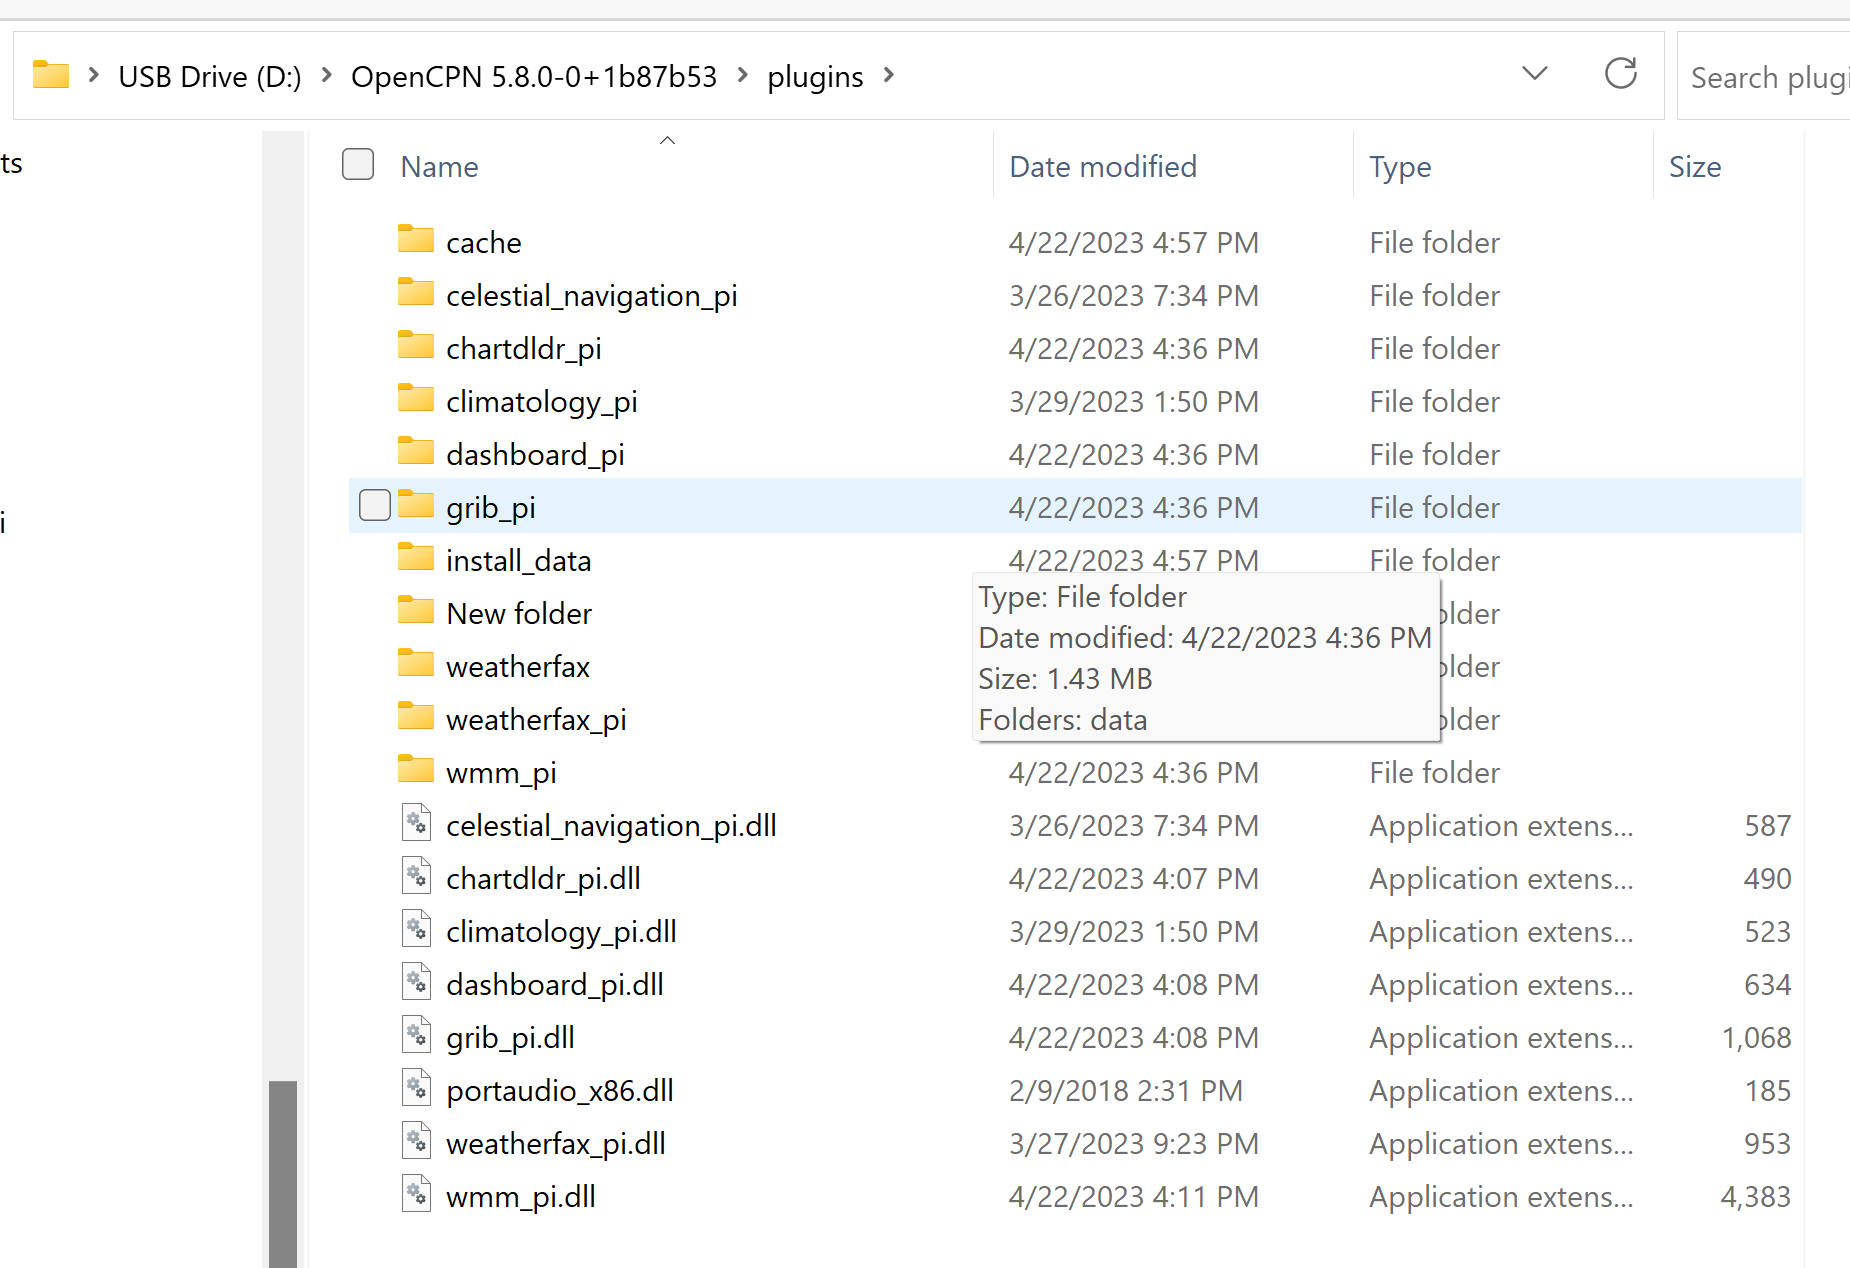Click inside the Search plugins field
Viewport: 1850px width, 1268px height.
[1780, 75]
